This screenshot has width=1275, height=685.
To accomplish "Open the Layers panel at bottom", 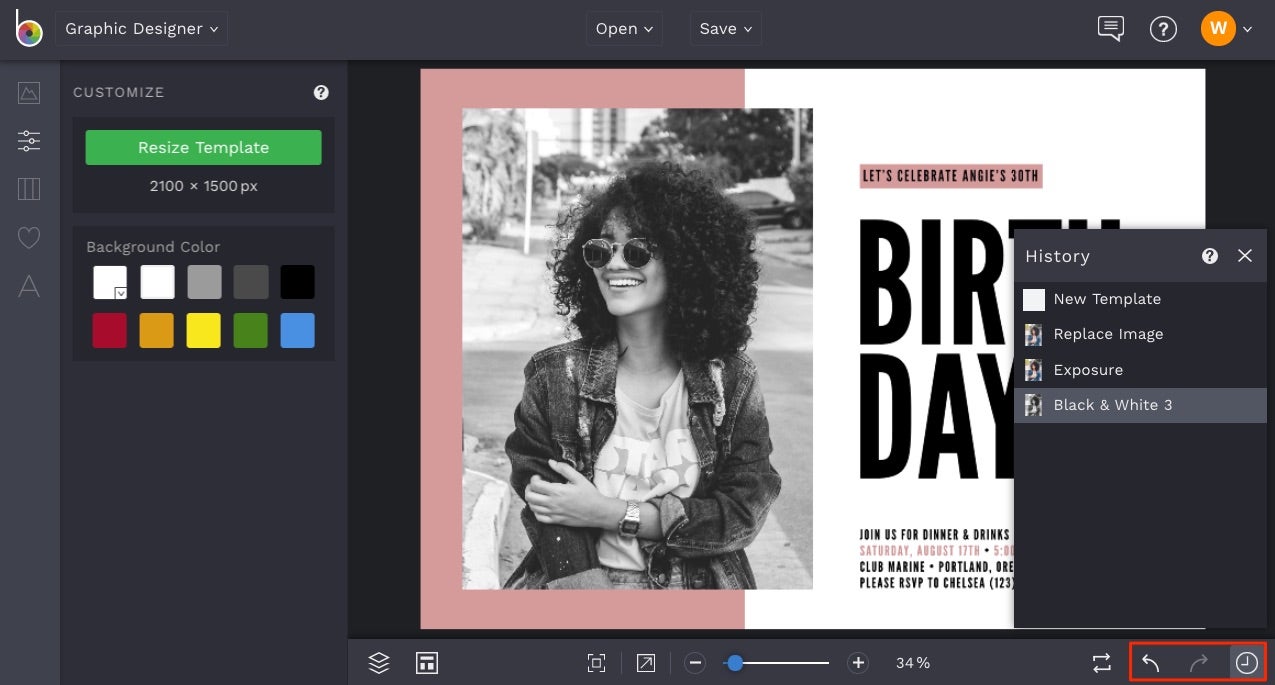I will tap(379, 662).
